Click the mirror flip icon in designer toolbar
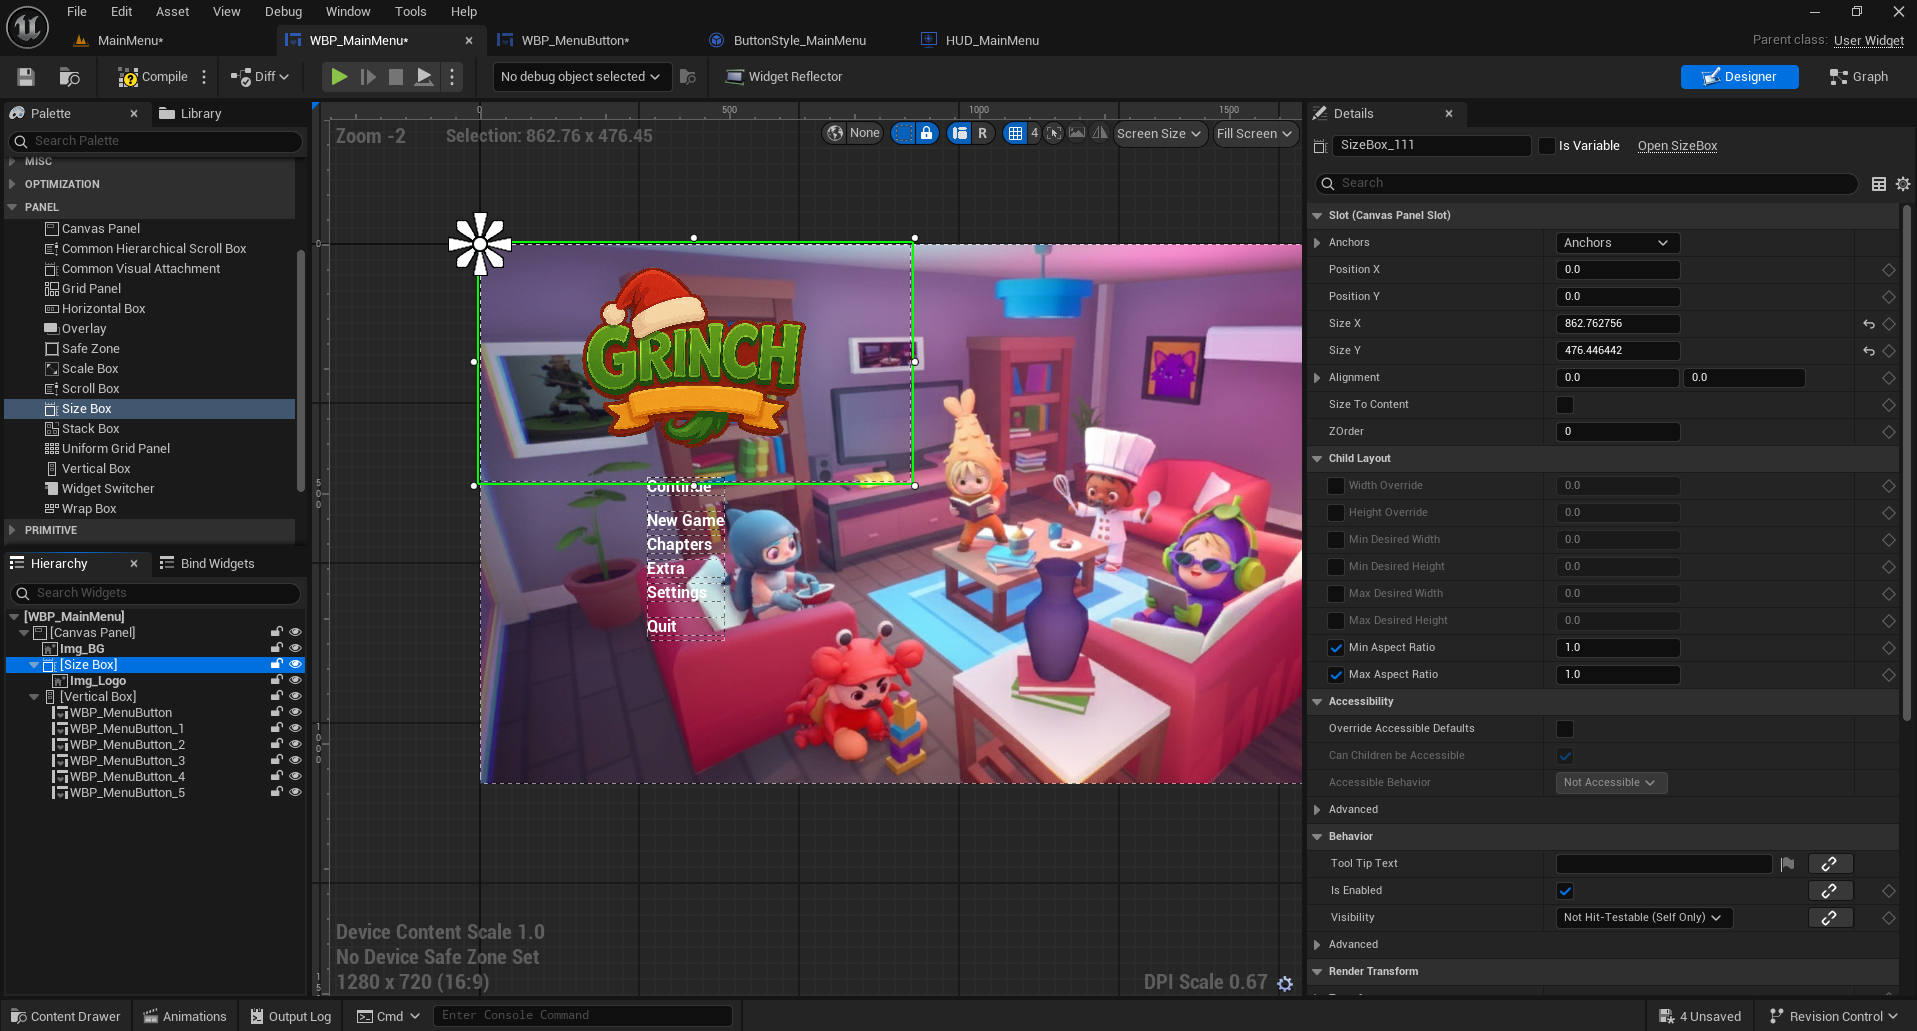This screenshot has height=1031, width=1917. pyautogui.click(x=1100, y=133)
